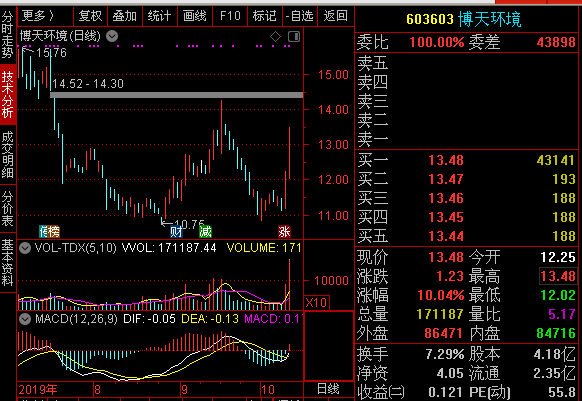Click the diamond icon above the chart
The height and width of the screenshot is (401, 582).
[x=275, y=36]
